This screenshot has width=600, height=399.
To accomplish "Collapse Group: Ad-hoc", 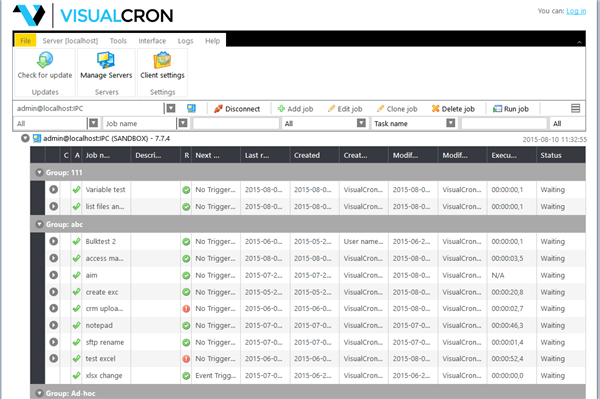I will (x=39, y=393).
